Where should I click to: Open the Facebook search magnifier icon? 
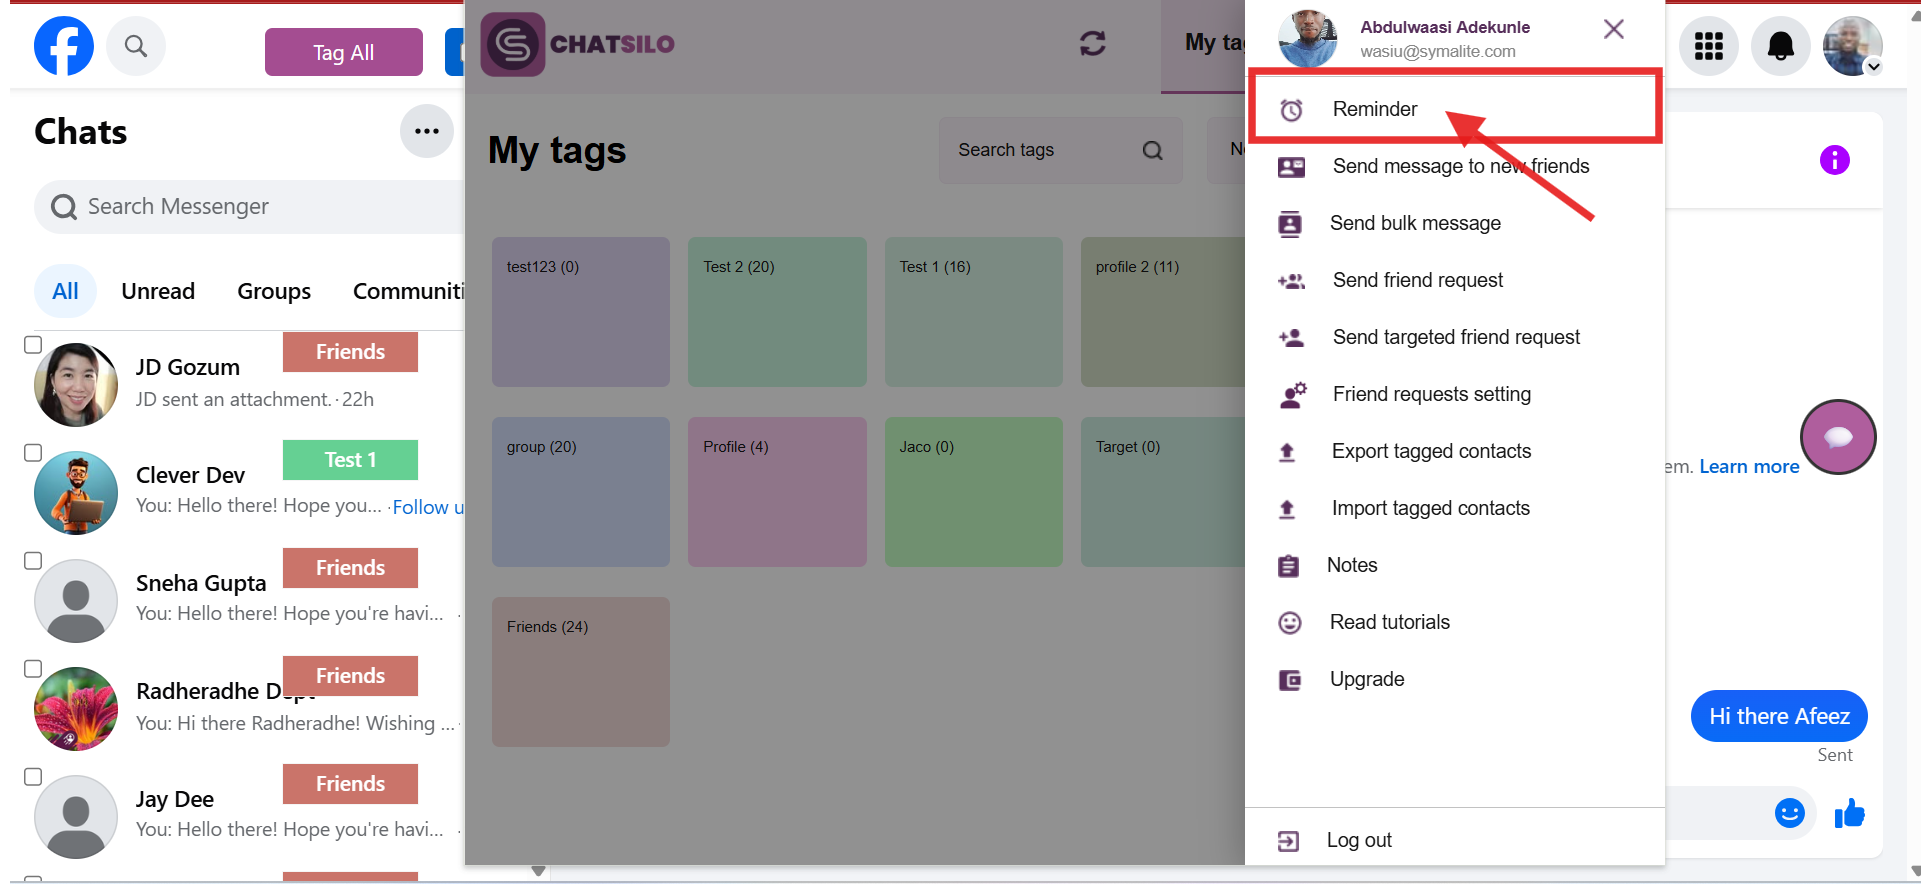point(136,46)
